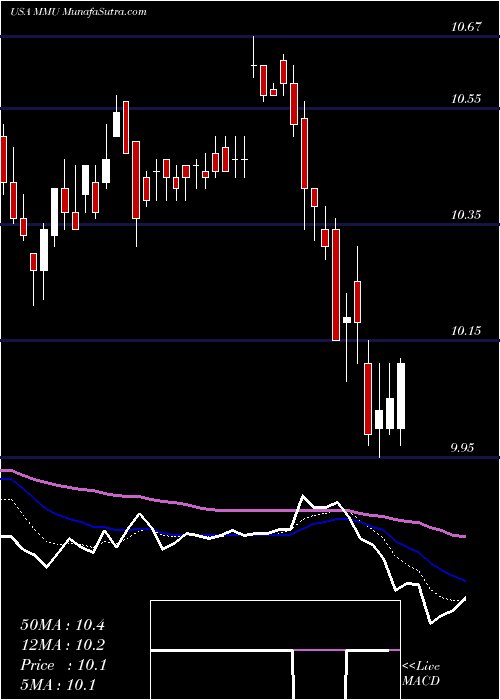This screenshot has height=700, width=500.
Task: Click the long red candle ending at 10.15
Action: click(336, 285)
